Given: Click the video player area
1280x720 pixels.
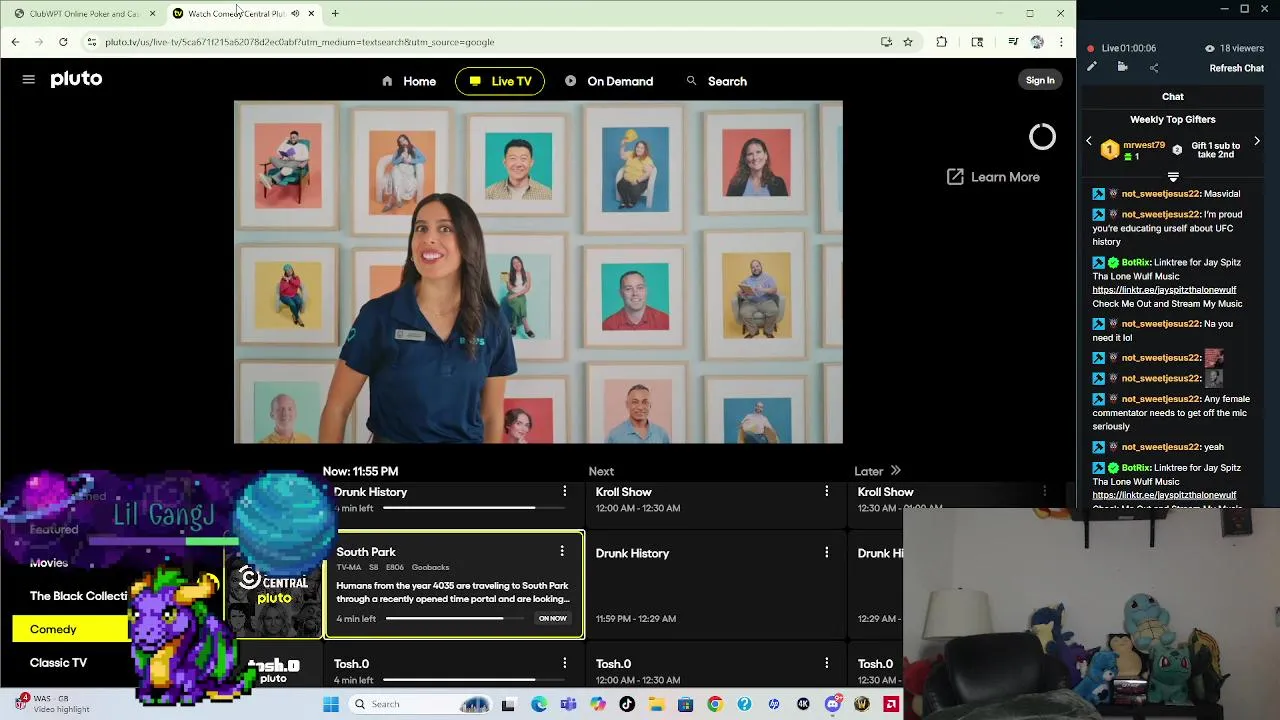Looking at the screenshot, I should 538,272.
